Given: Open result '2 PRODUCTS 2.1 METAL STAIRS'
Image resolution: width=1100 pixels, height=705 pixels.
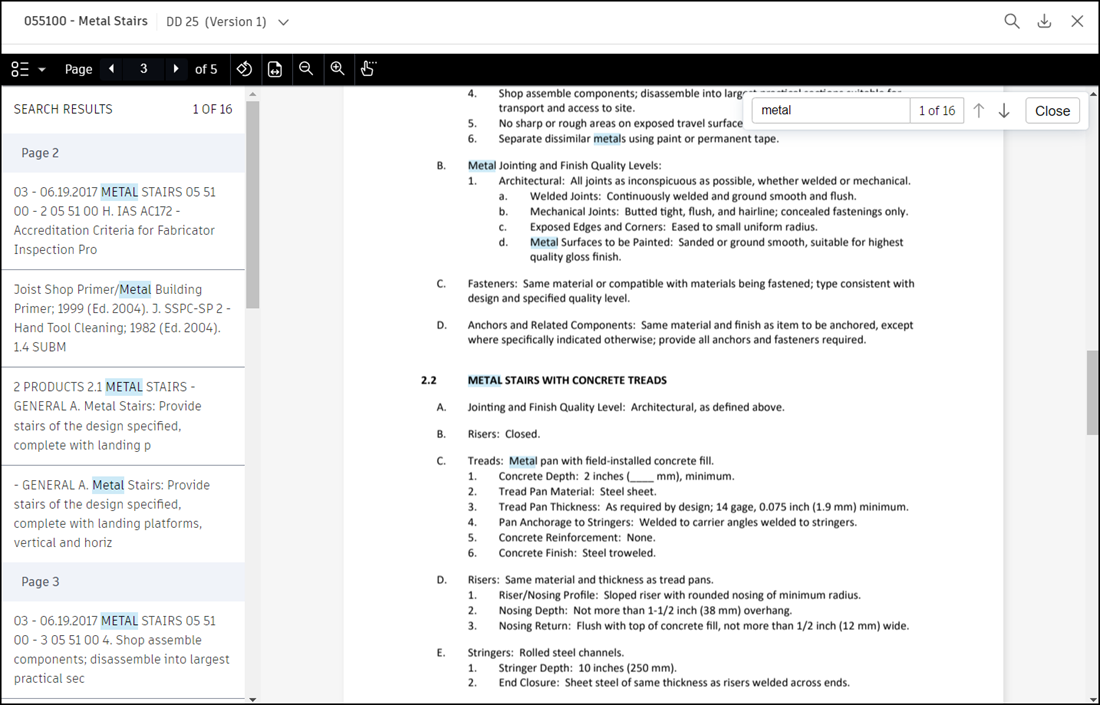Looking at the screenshot, I should pyautogui.click(x=123, y=415).
